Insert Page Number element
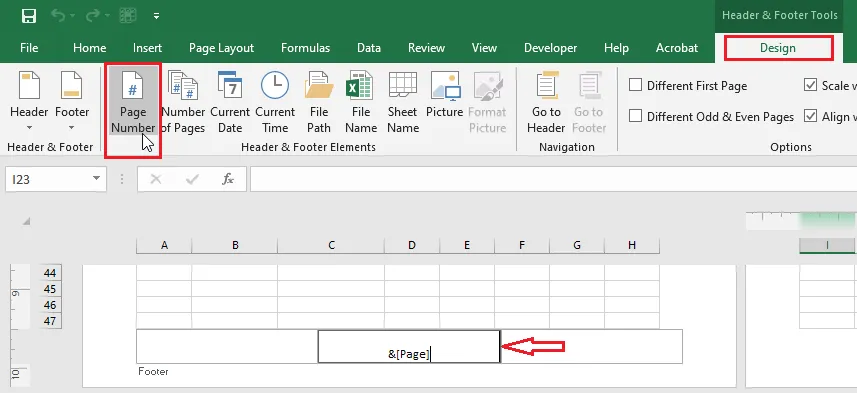The width and height of the screenshot is (857, 393). point(133,102)
